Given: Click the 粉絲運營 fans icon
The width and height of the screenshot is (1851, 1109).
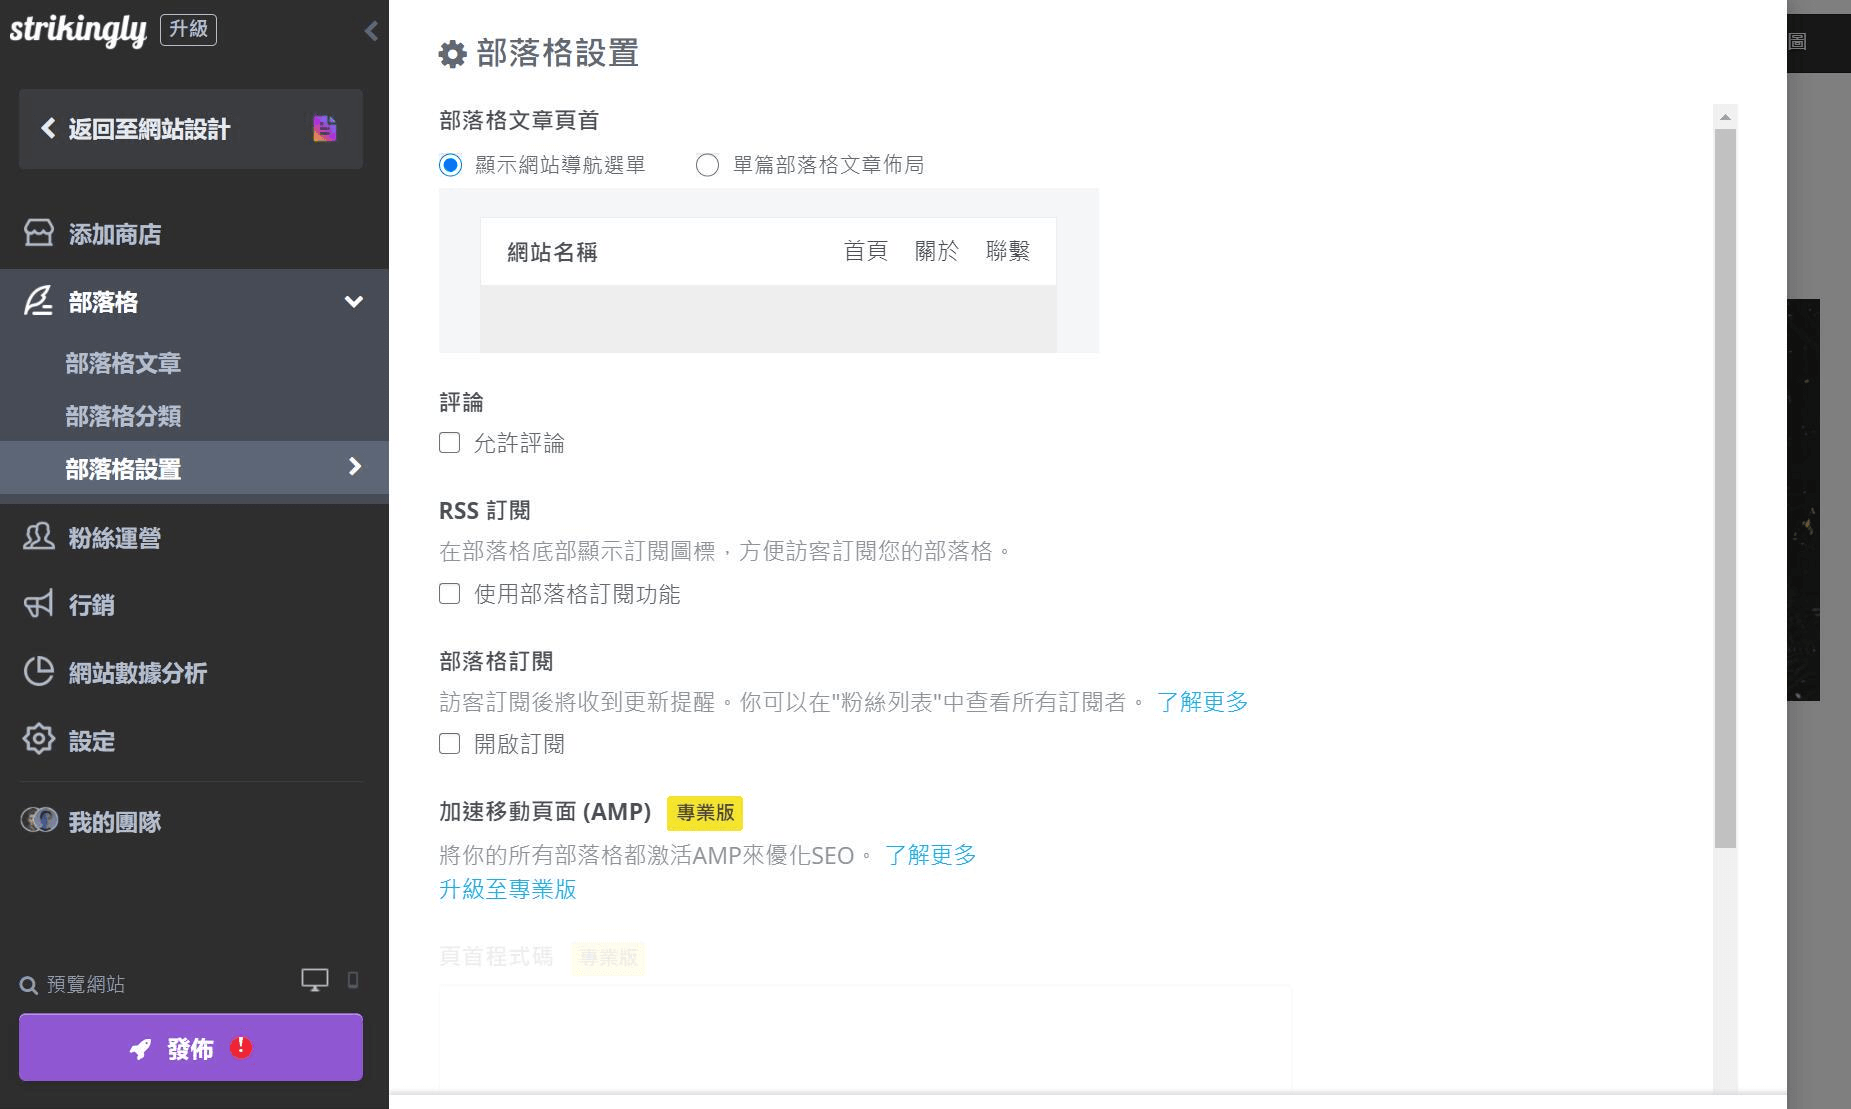Looking at the screenshot, I should click(x=37, y=538).
